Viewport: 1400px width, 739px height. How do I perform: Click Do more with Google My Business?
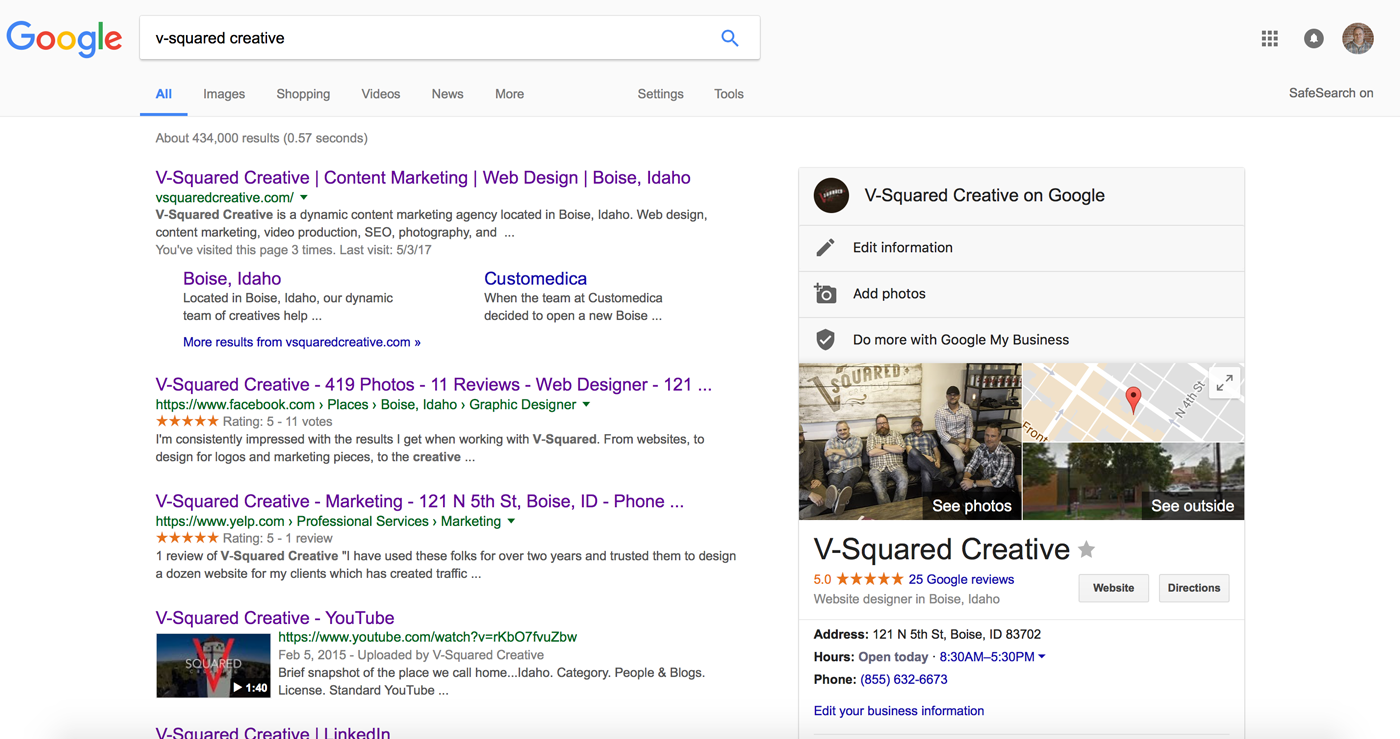pyautogui.click(x=961, y=340)
